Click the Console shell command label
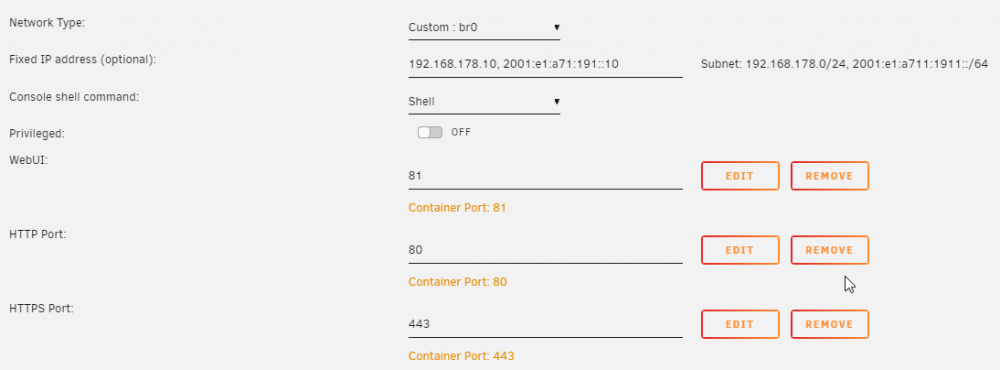Viewport: 1000px width, 370px height. [74, 97]
